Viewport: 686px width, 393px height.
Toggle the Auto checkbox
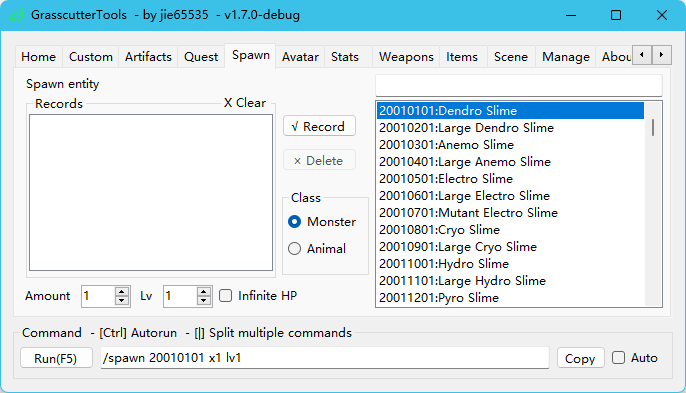(618, 358)
